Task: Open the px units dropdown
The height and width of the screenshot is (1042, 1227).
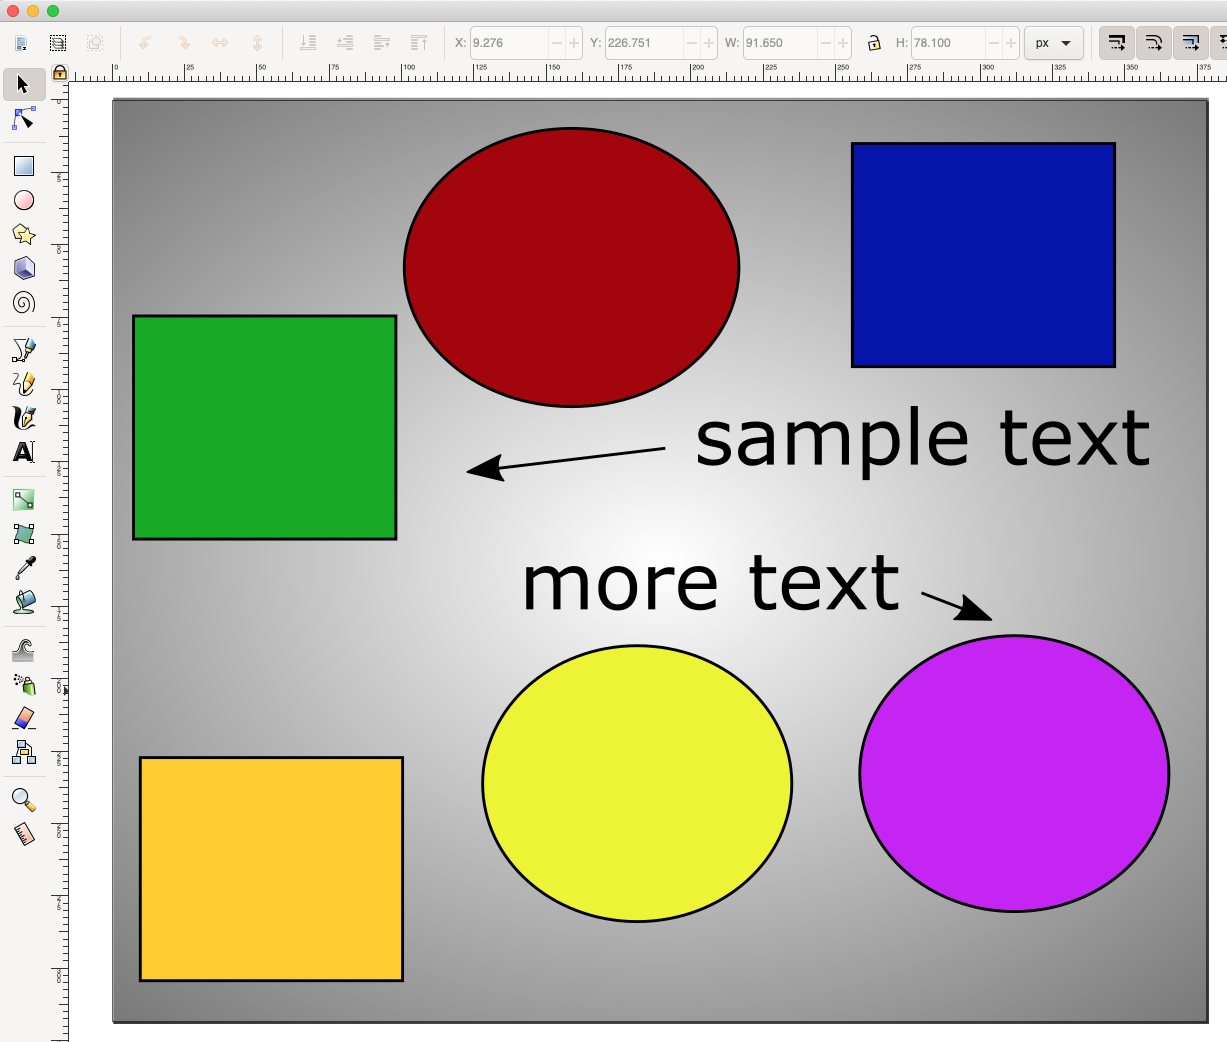Action: pyautogui.click(x=1053, y=43)
